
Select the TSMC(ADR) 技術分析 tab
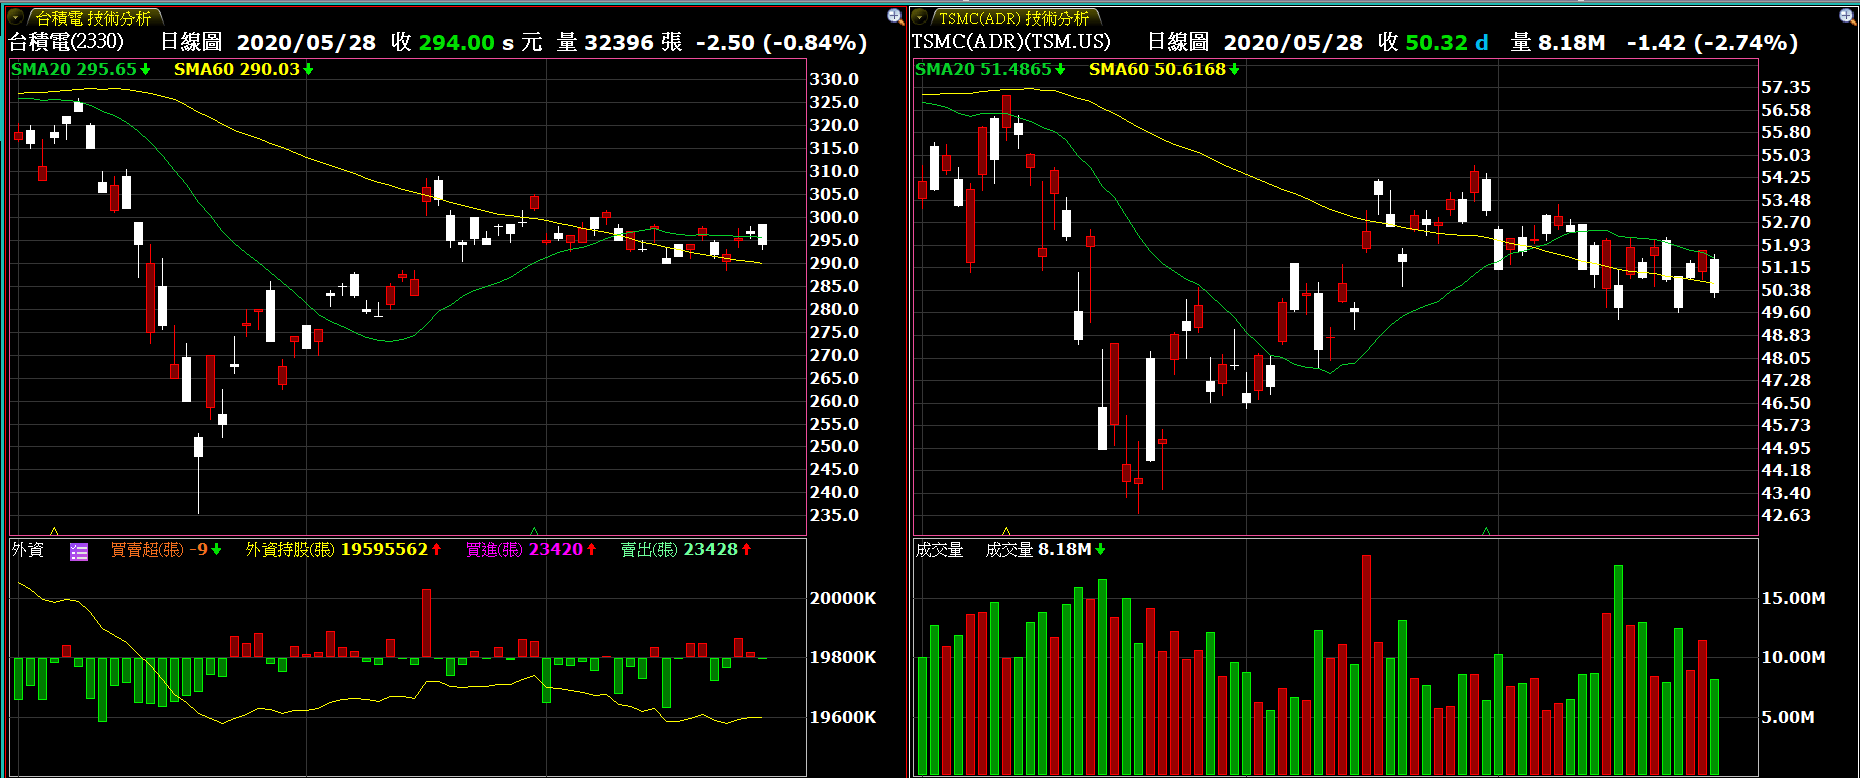1014,18
